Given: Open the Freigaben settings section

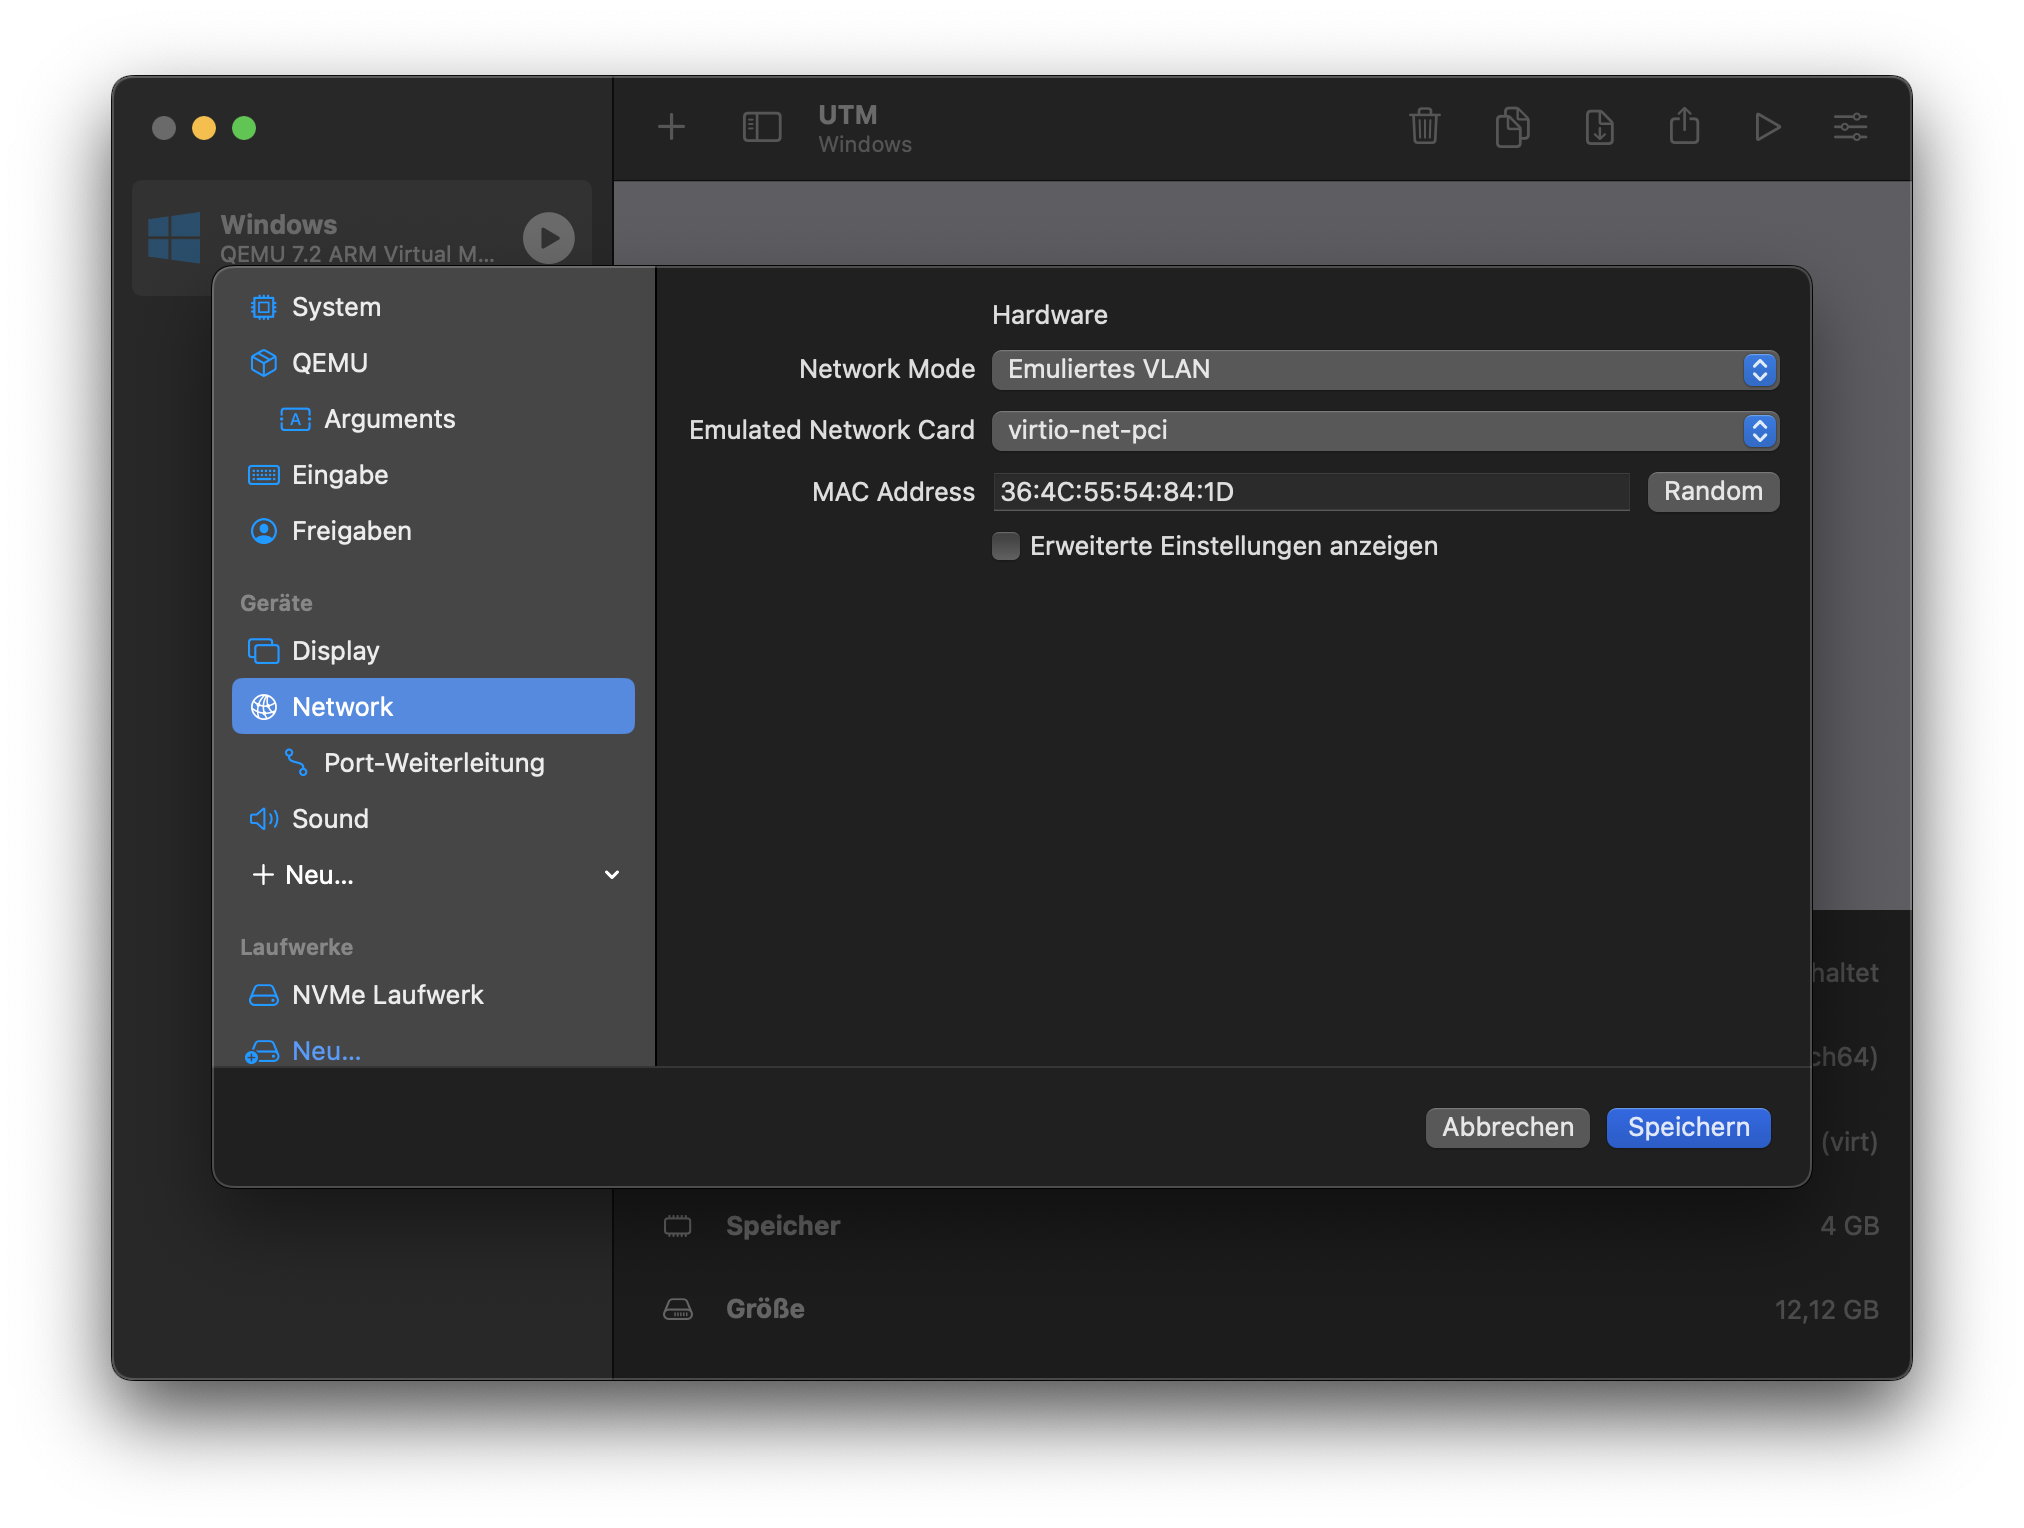Looking at the screenshot, I should 433,531.
